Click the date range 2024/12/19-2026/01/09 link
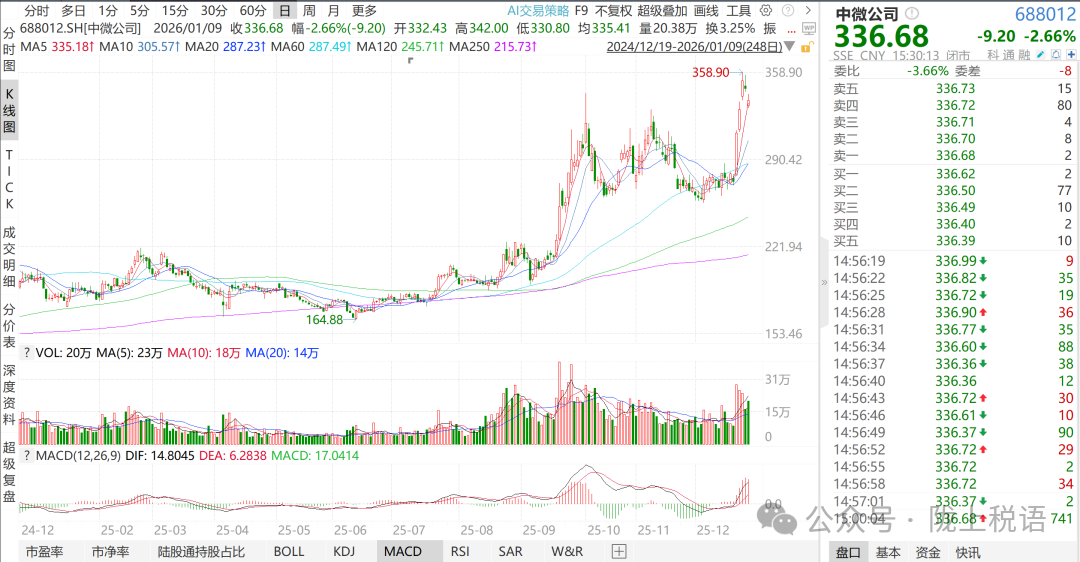Image resolution: width=1080 pixels, height=562 pixels. 694,47
